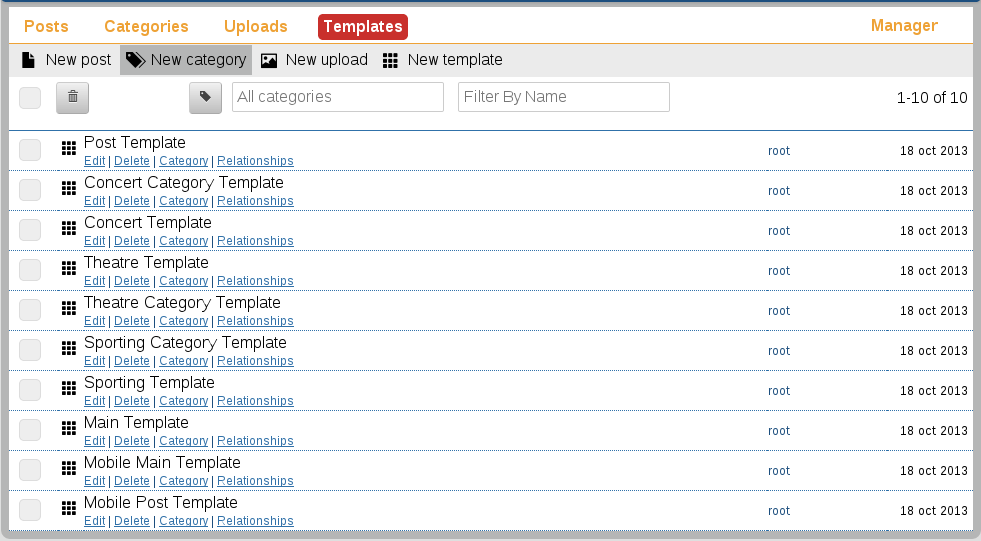Click Delete link for Theatre Template

(x=132, y=281)
